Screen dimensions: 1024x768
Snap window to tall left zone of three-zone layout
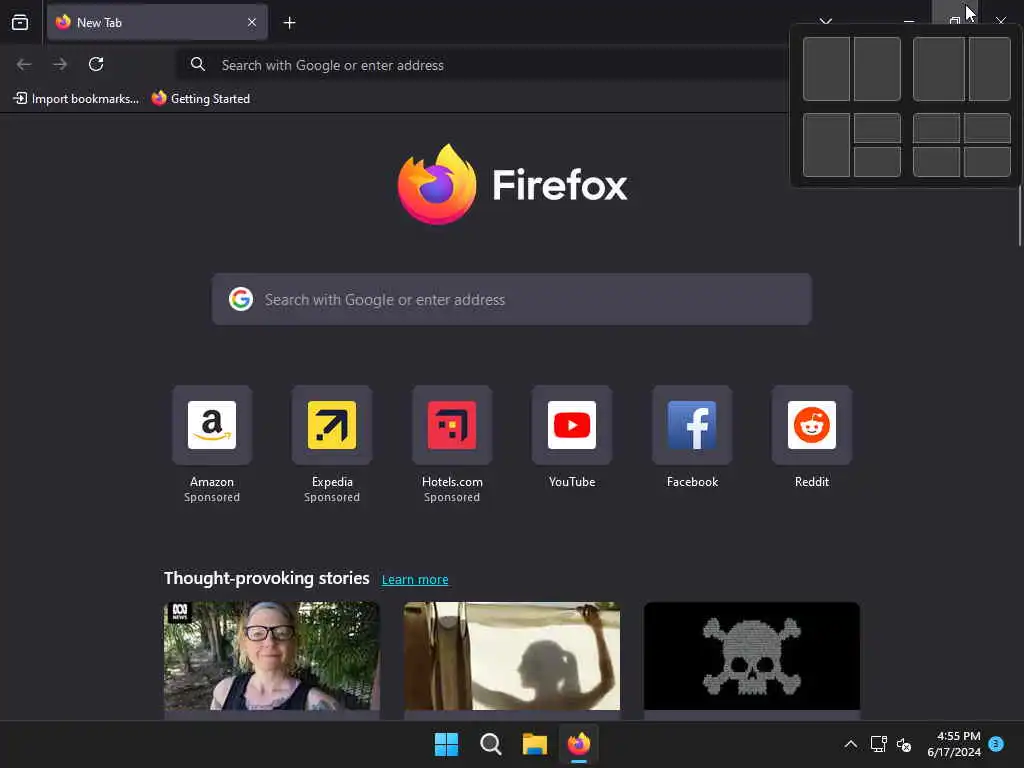click(x=826, y=145)
